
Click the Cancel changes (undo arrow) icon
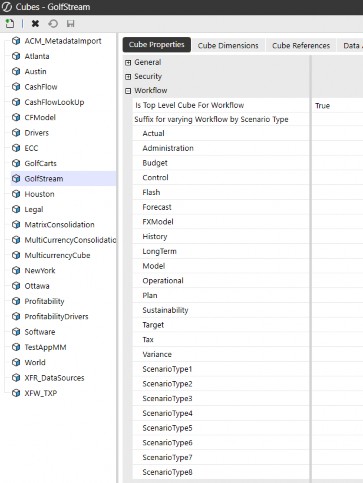coord(53,24)
